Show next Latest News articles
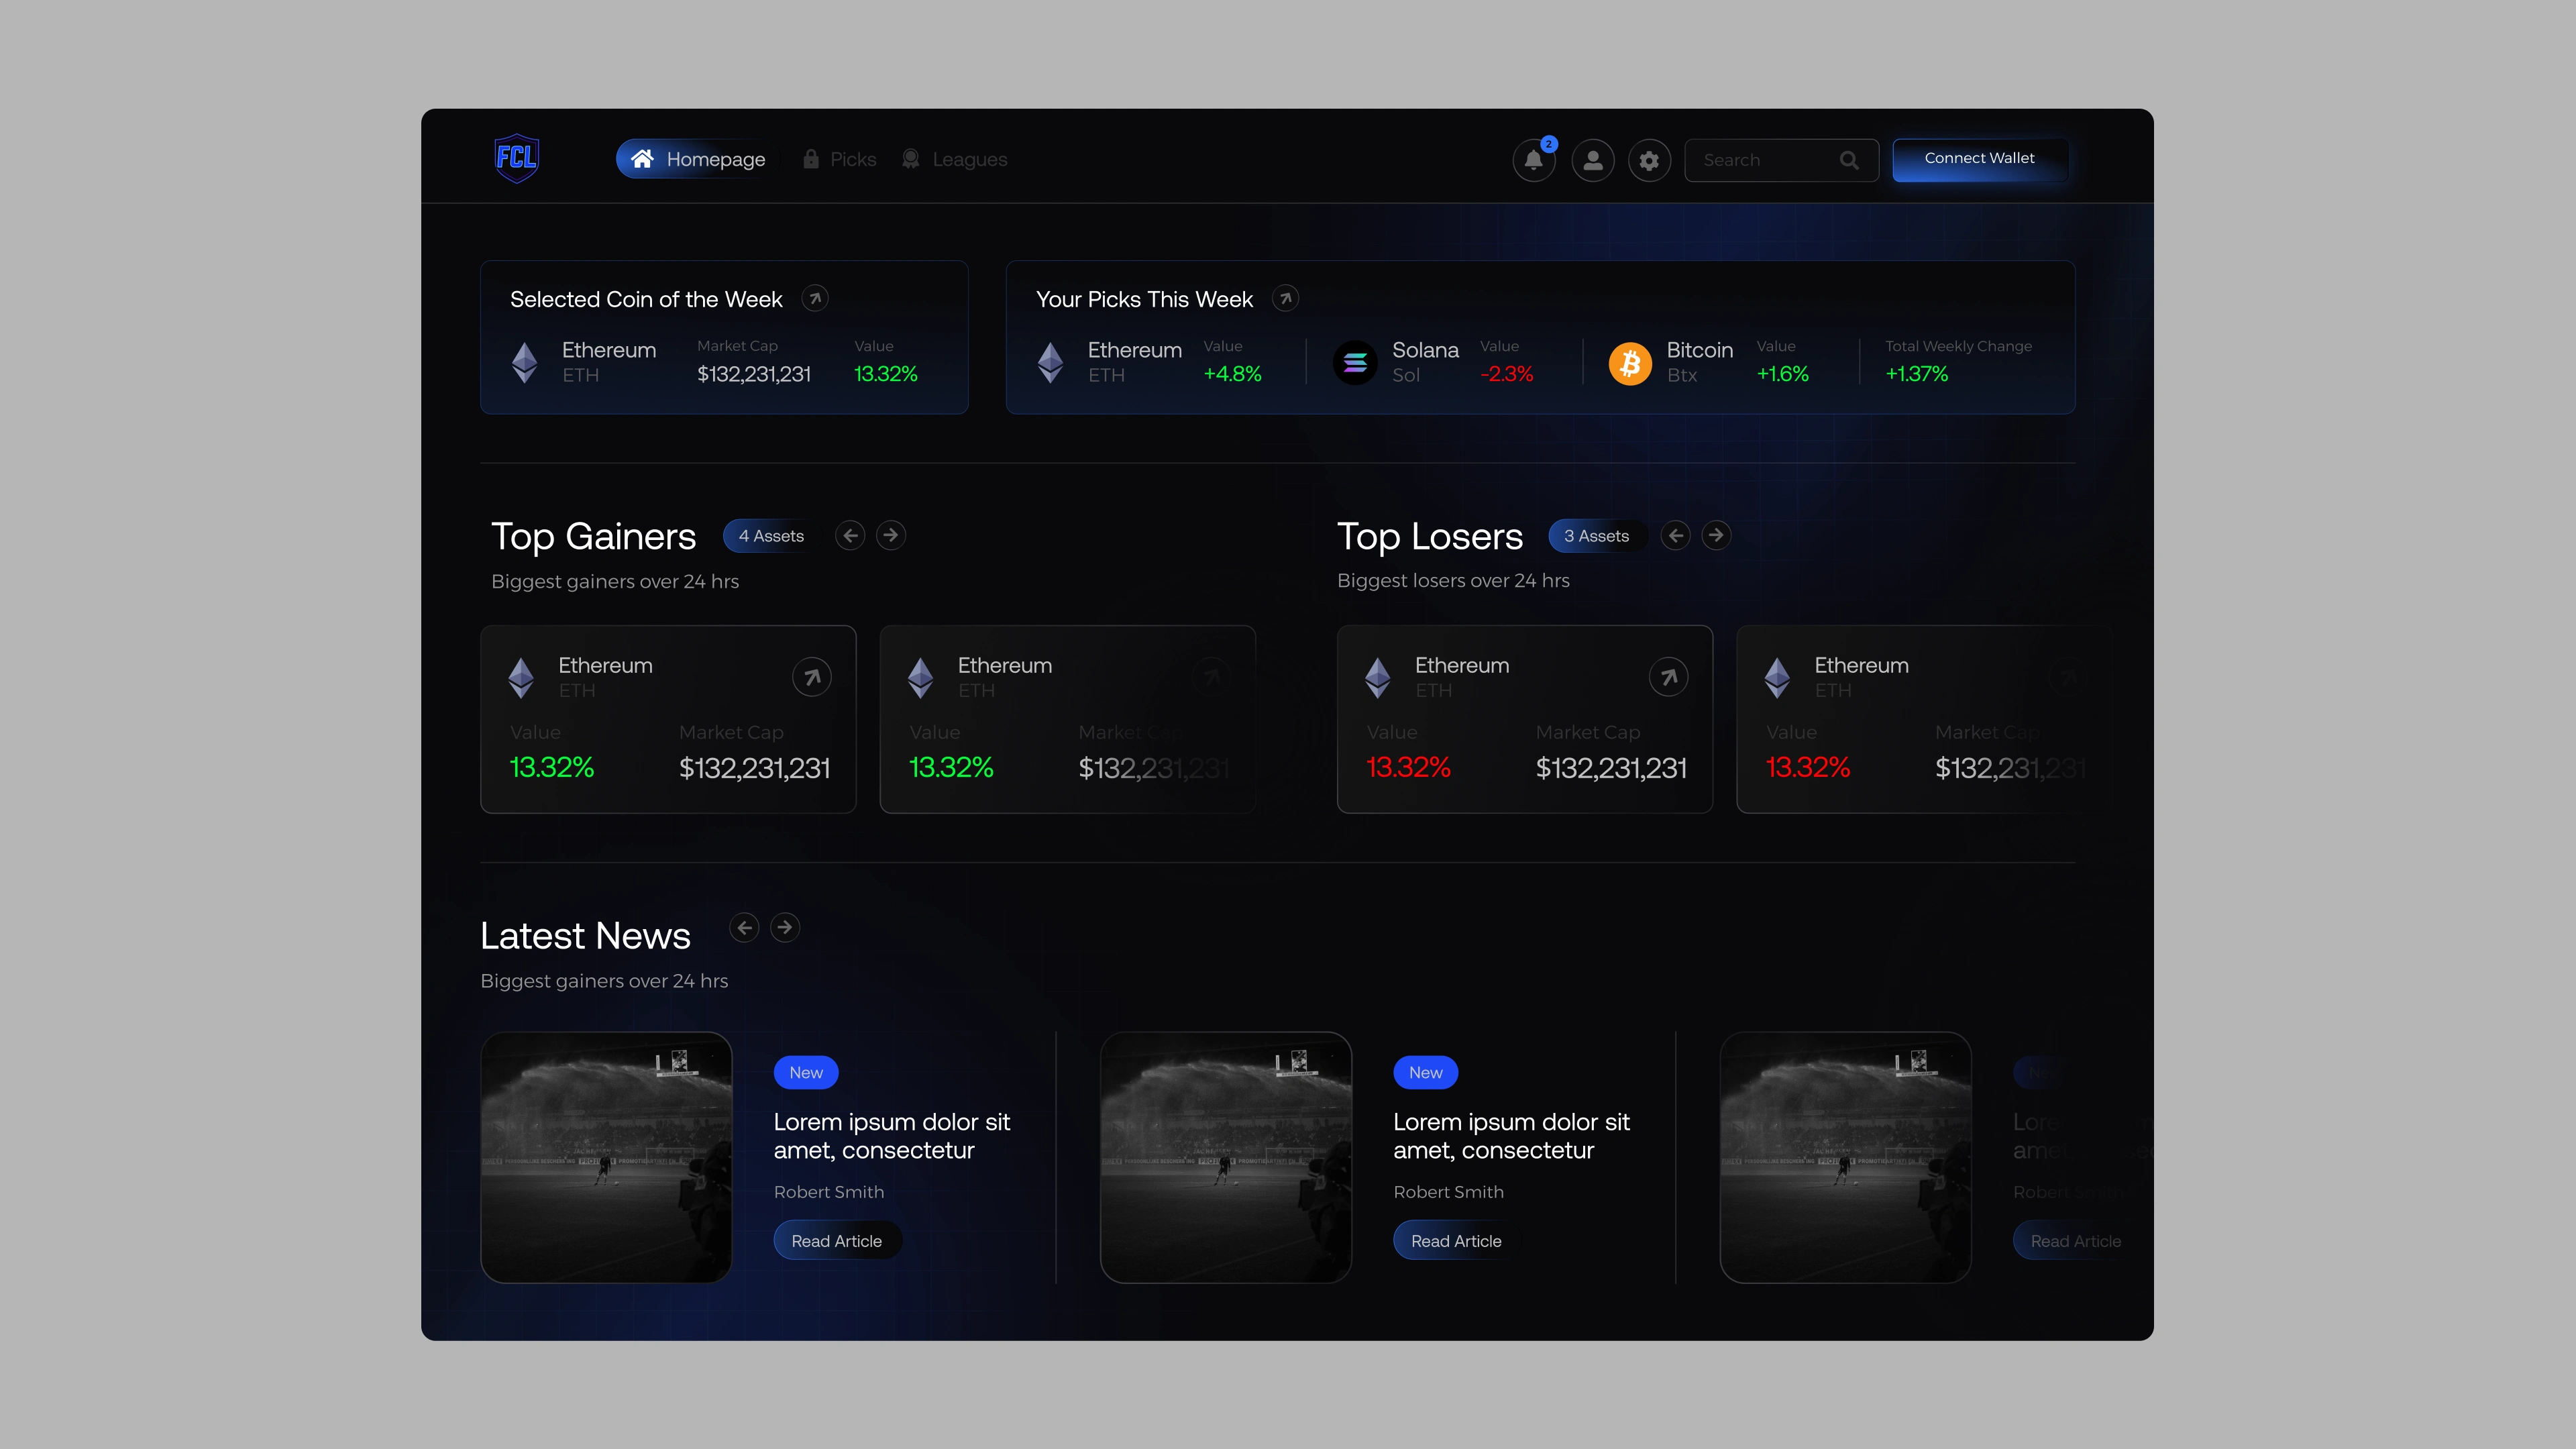Screen dimensions: 2576x1449 785,927
